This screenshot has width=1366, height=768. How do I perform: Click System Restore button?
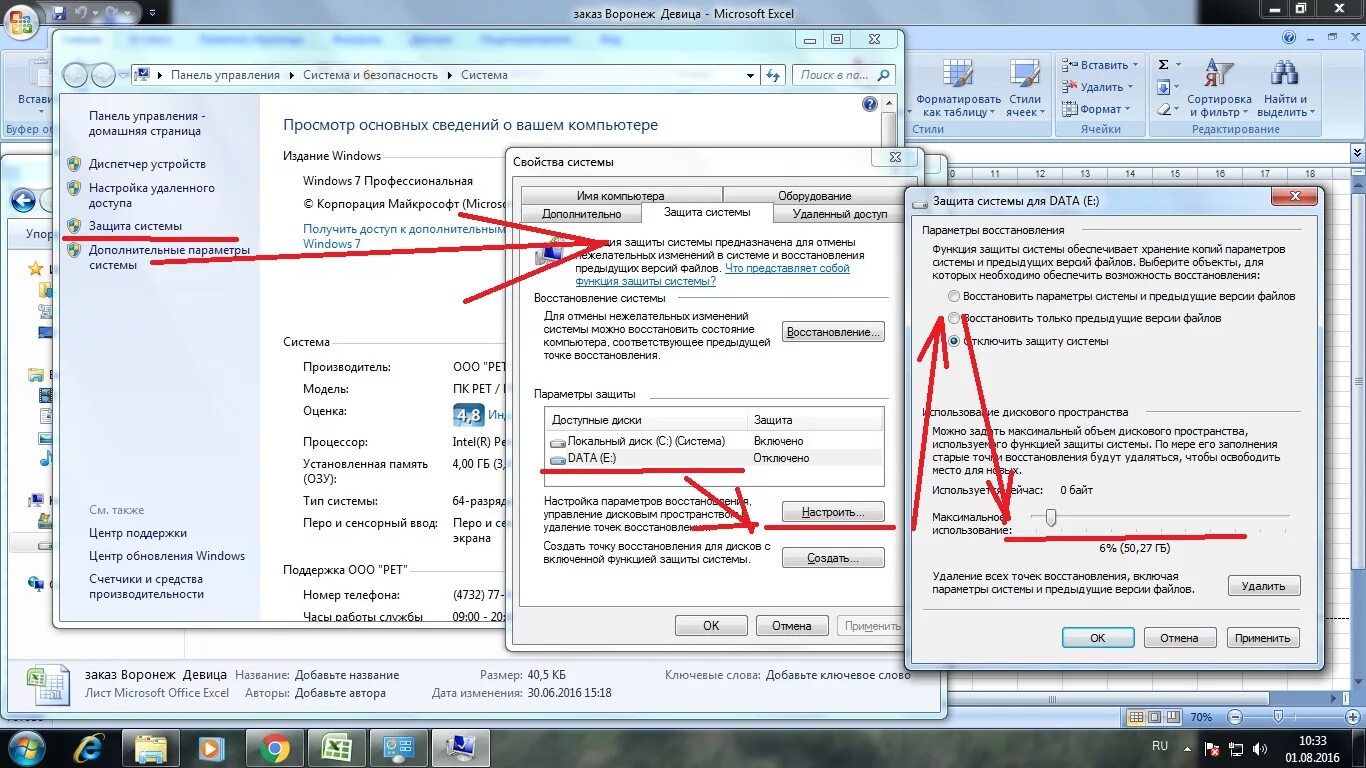coord(833,332)
